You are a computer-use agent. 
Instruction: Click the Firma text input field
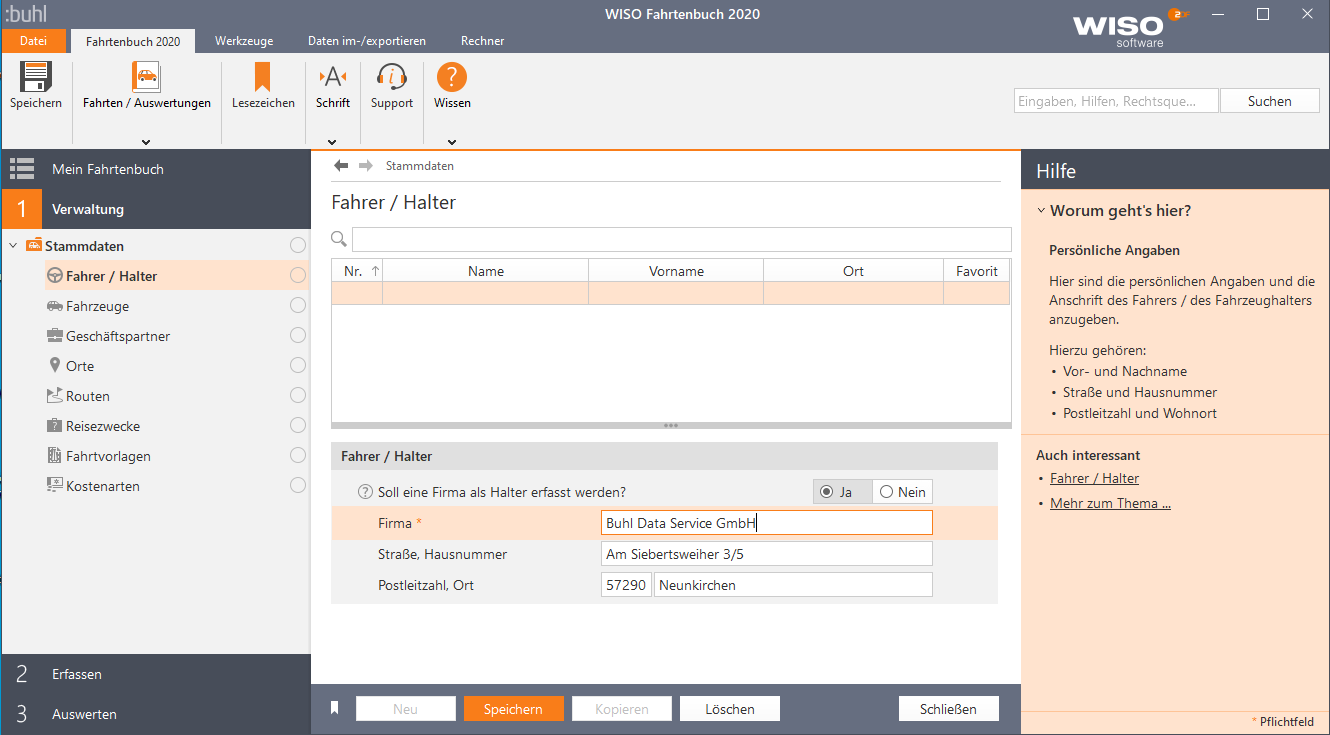[766, 523]
